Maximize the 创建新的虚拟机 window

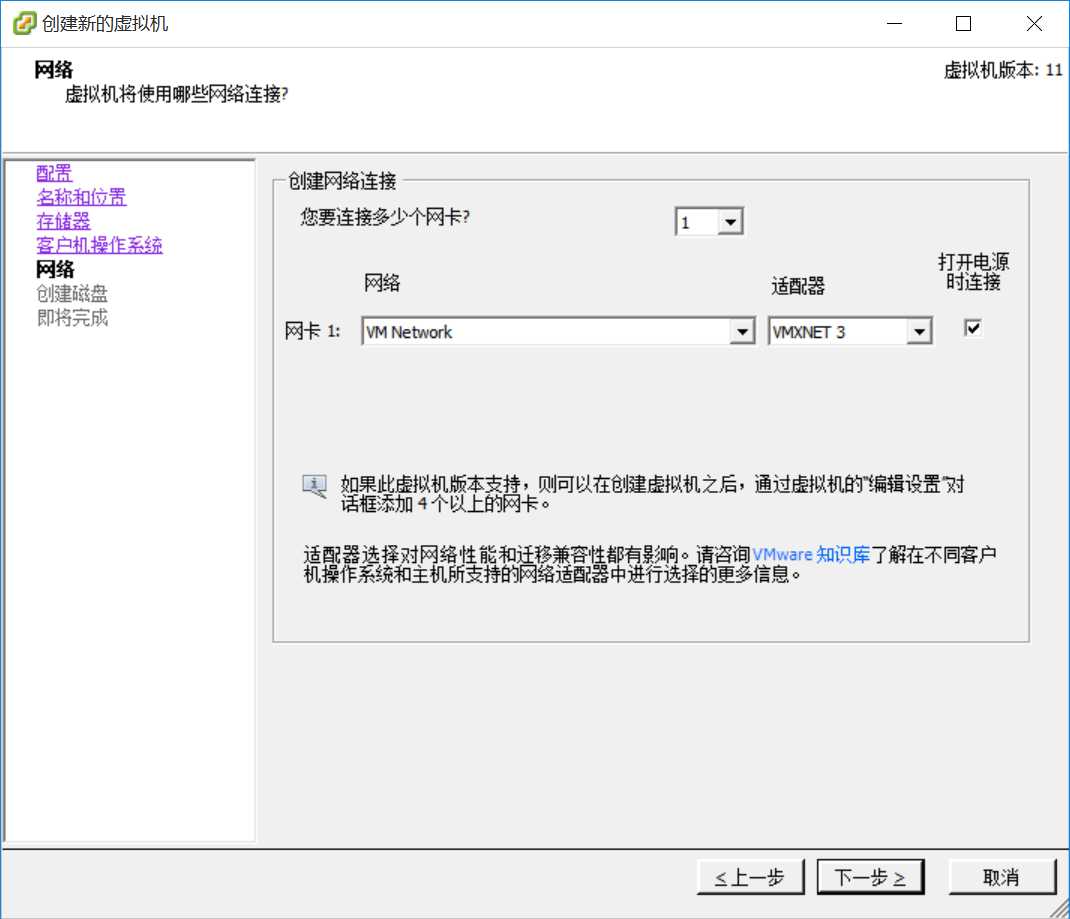(964, 23)
